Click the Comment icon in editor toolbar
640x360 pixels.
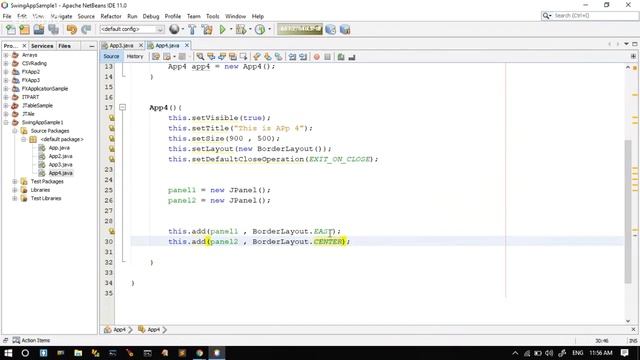(341, 57)
